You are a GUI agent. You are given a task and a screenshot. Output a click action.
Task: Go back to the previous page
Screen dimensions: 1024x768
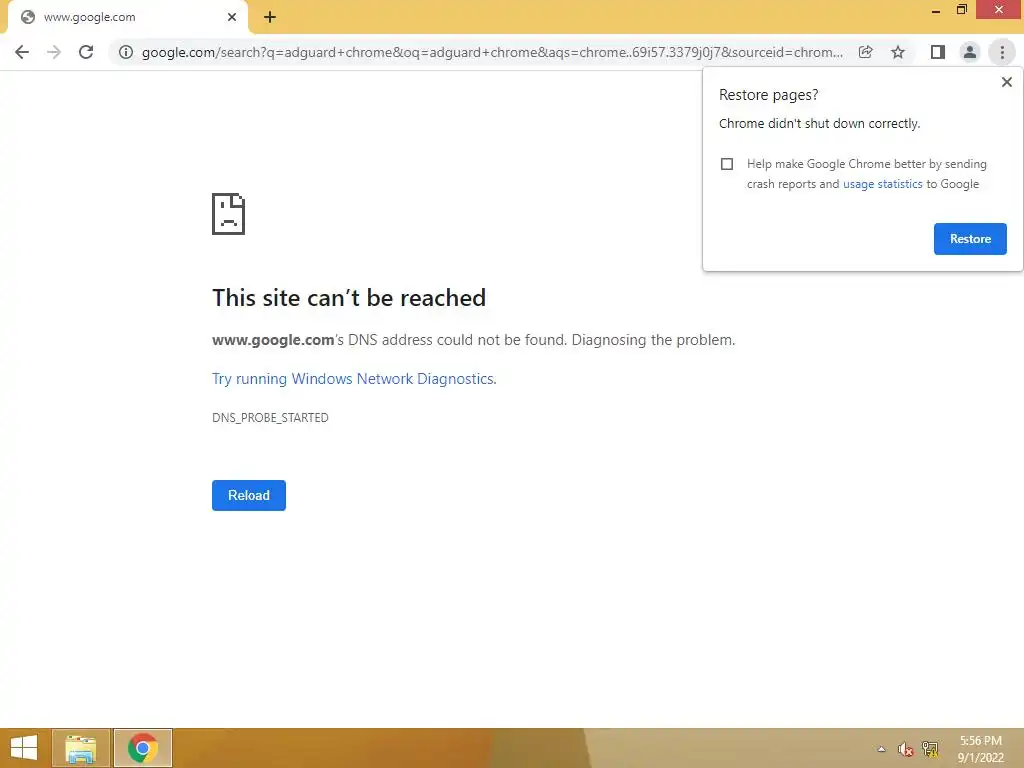tap(22, 52)
